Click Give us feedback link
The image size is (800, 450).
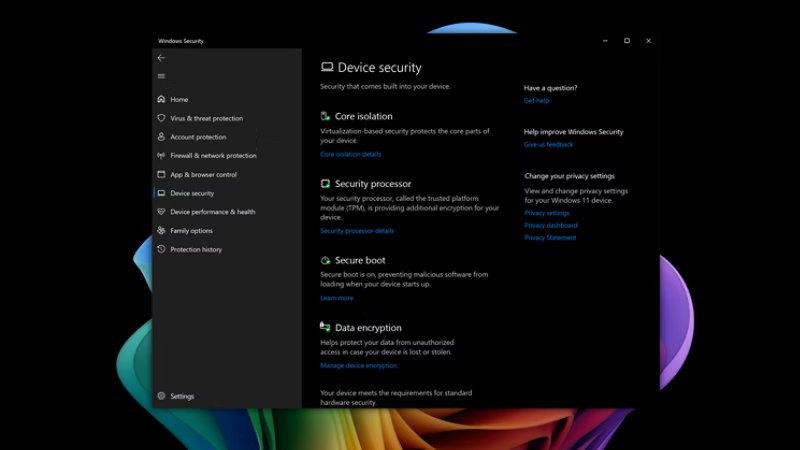tap(548, 144)
